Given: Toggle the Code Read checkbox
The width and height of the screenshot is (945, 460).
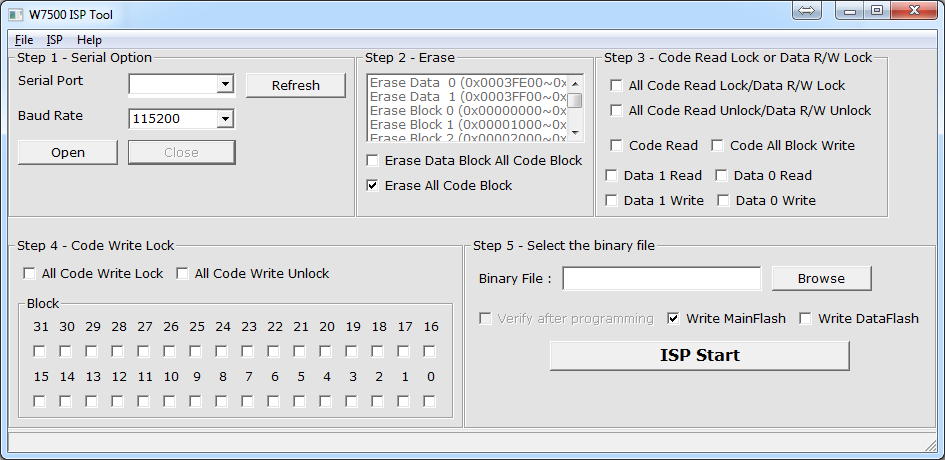Looking at the screenshot, I should click(x=616, y=145).
